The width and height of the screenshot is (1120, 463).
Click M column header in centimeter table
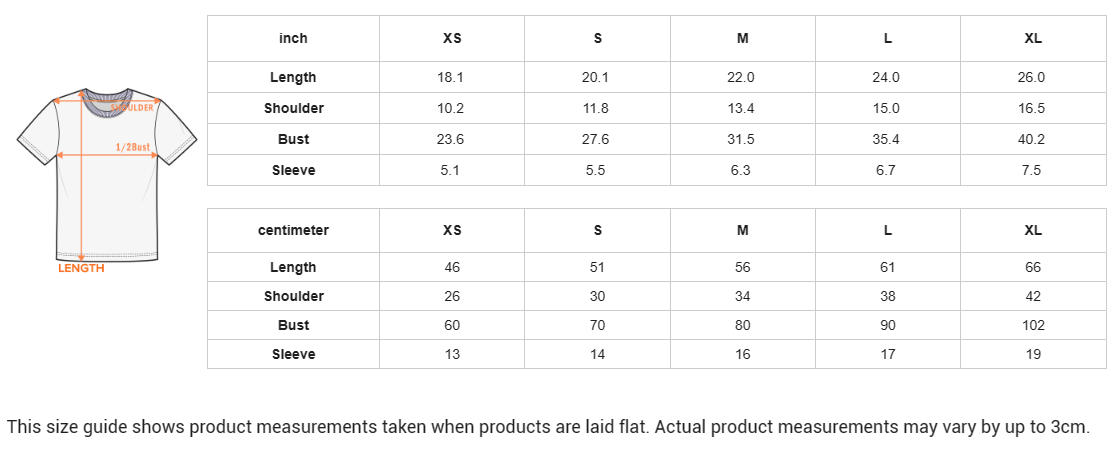point(743,230)
